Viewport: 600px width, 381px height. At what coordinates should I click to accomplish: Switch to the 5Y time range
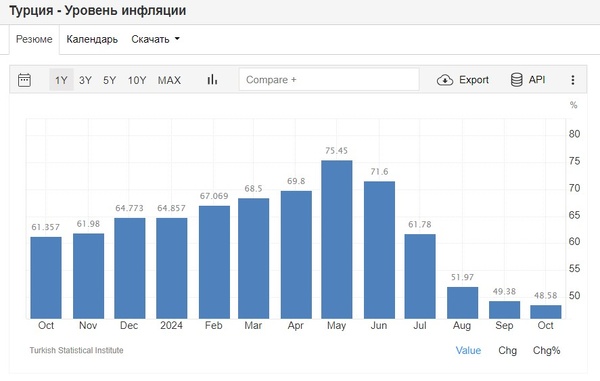[109, 80]
